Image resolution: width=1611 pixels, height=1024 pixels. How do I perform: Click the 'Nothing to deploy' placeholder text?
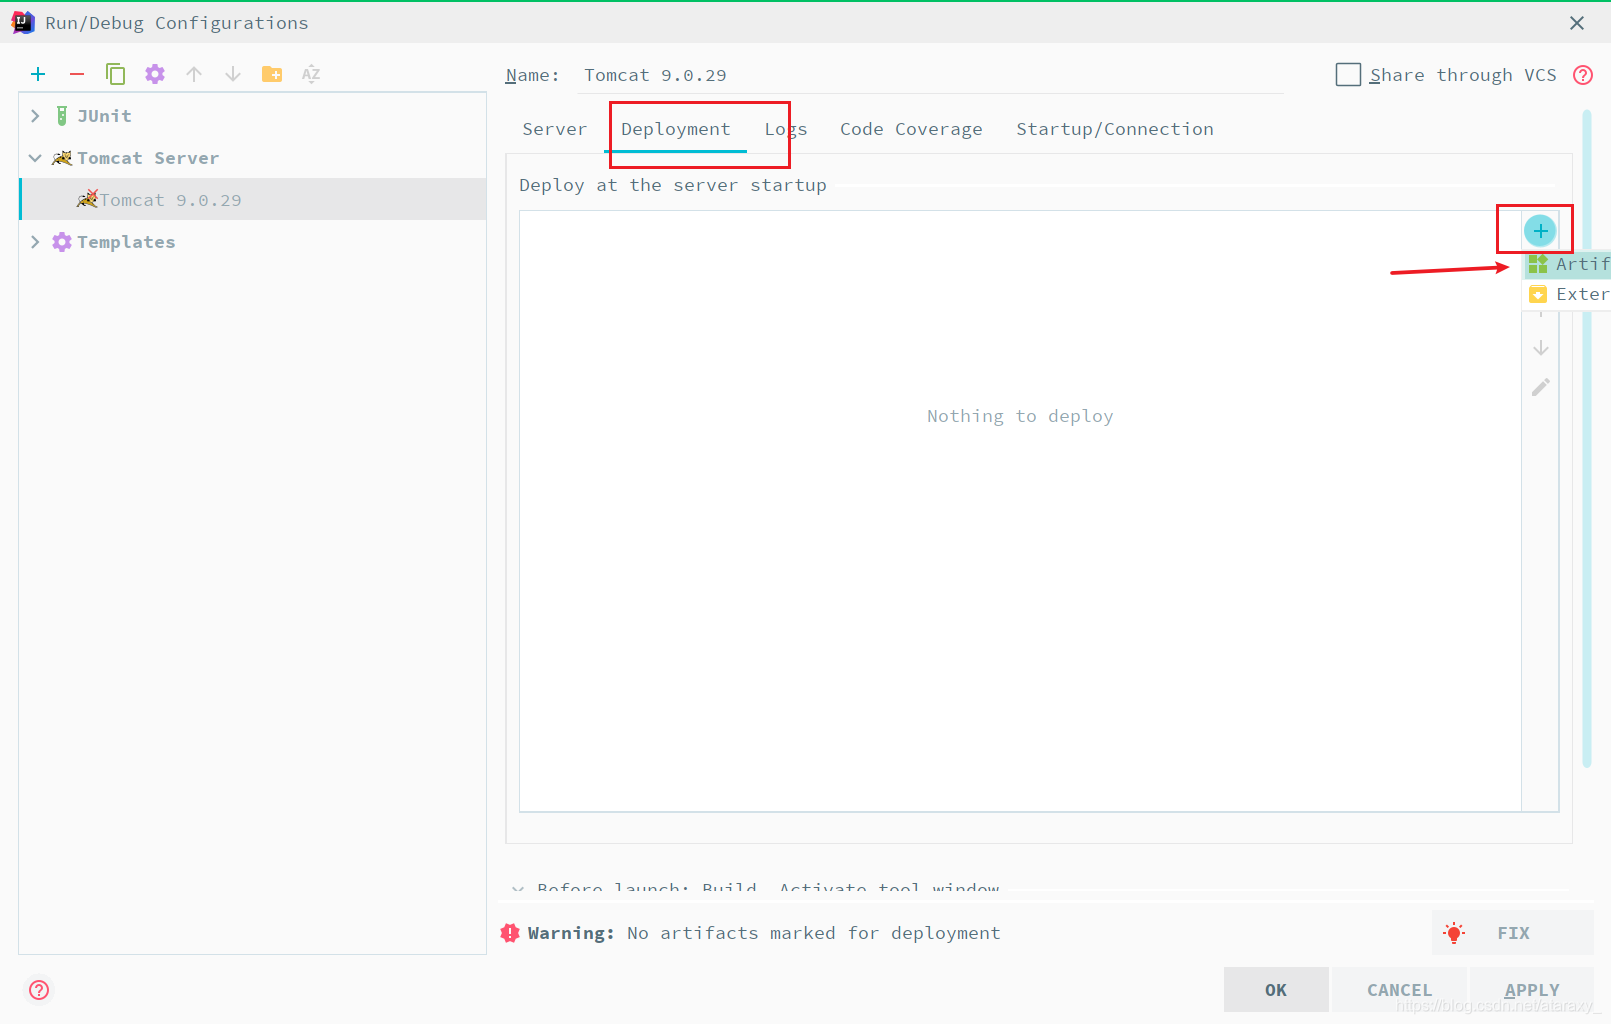click(1020, 416)
